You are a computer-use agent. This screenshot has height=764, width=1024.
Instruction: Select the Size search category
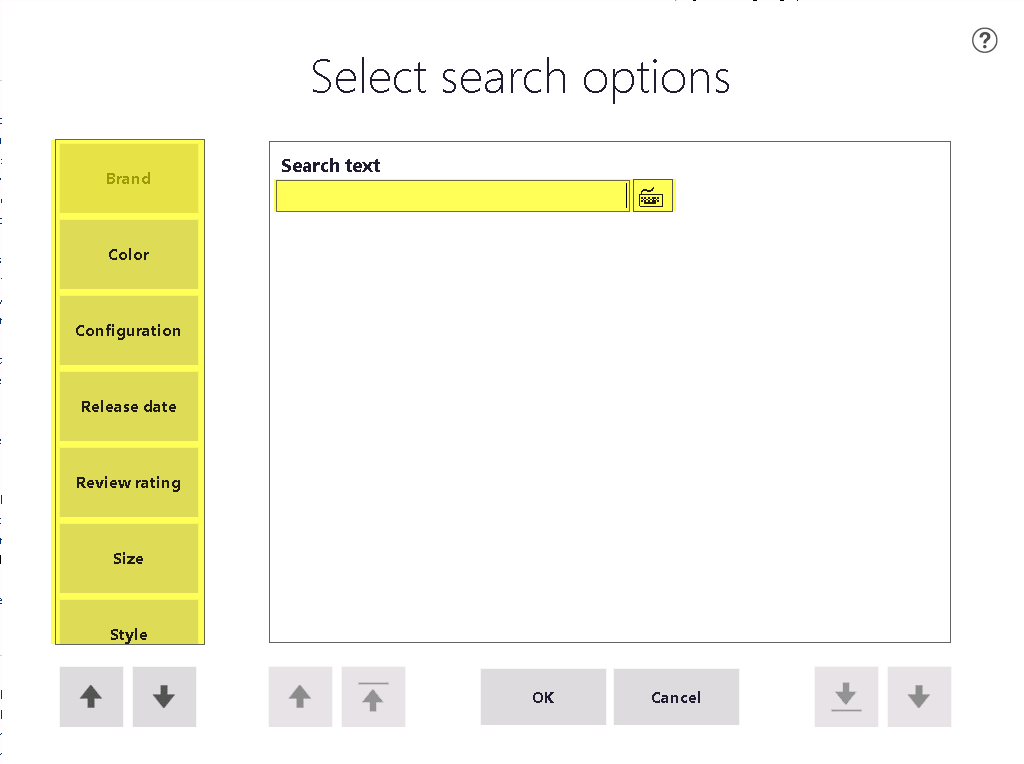pyautogui.click(x=129, y=558)
